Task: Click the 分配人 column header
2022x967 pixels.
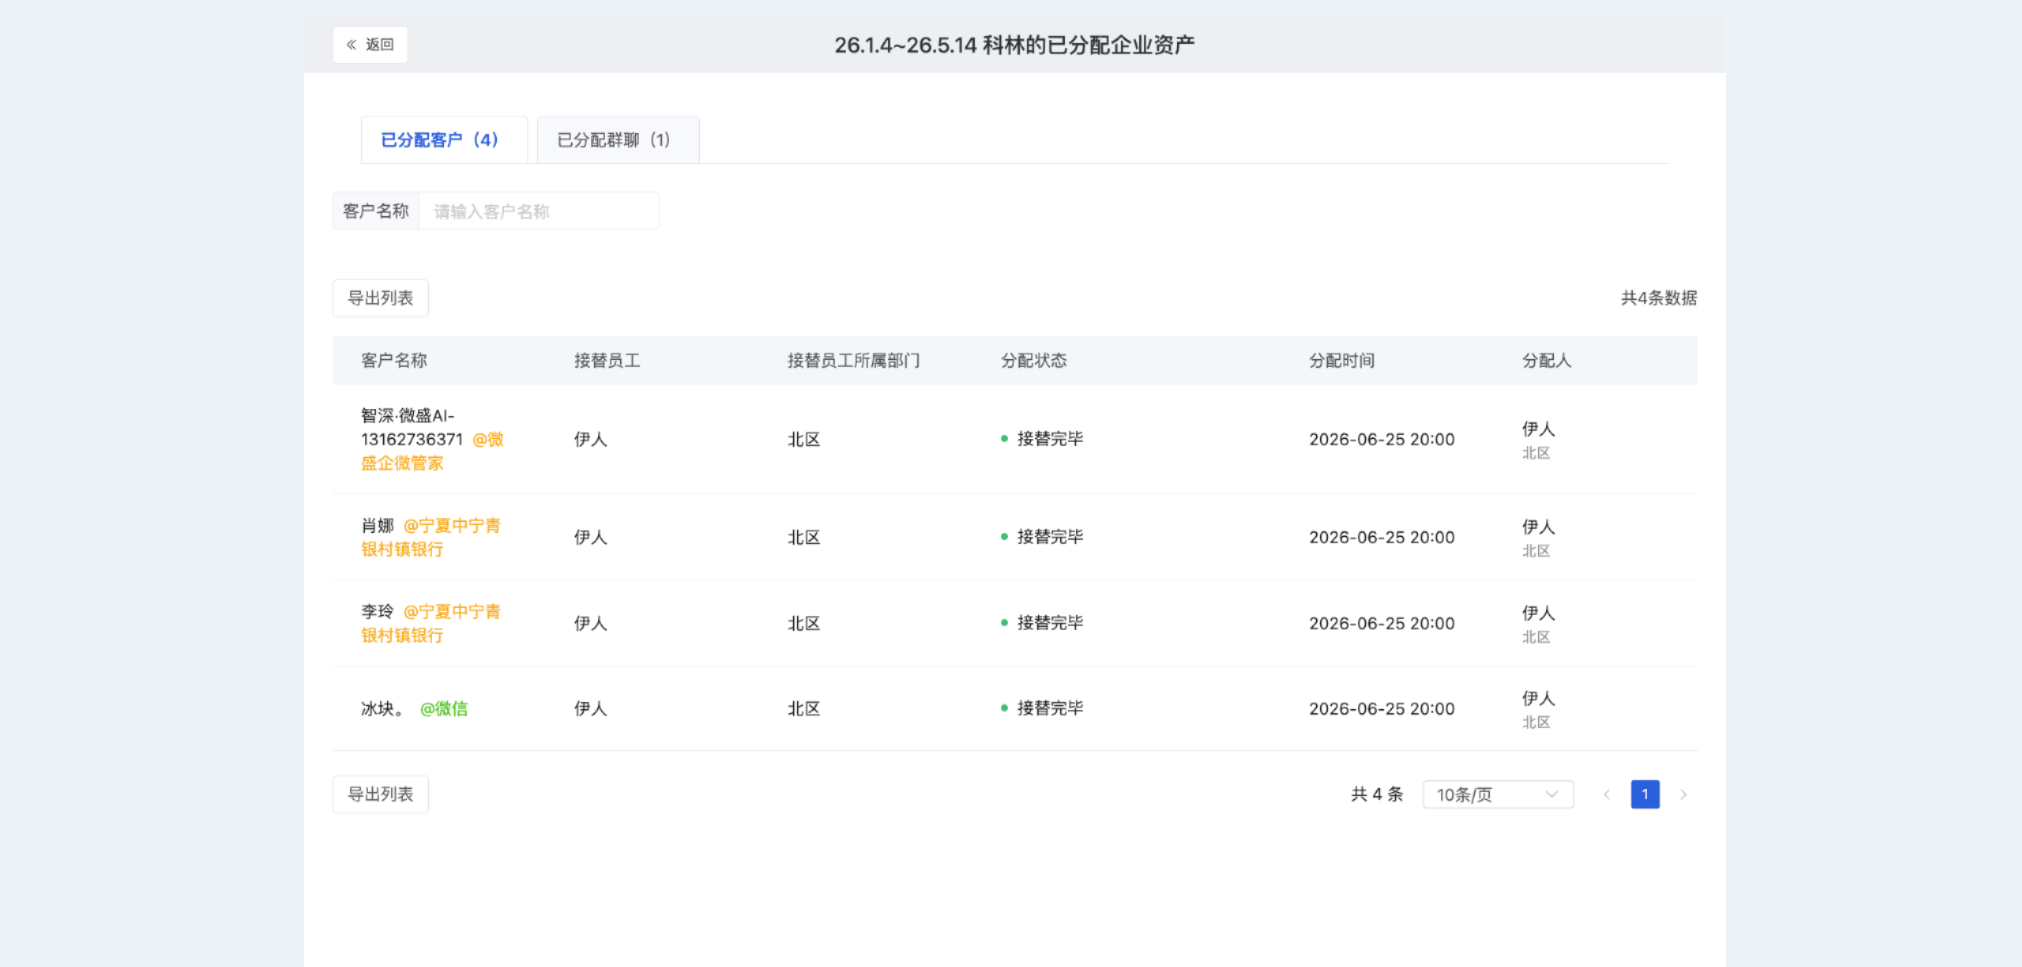Action: [x=1547, y=360]
